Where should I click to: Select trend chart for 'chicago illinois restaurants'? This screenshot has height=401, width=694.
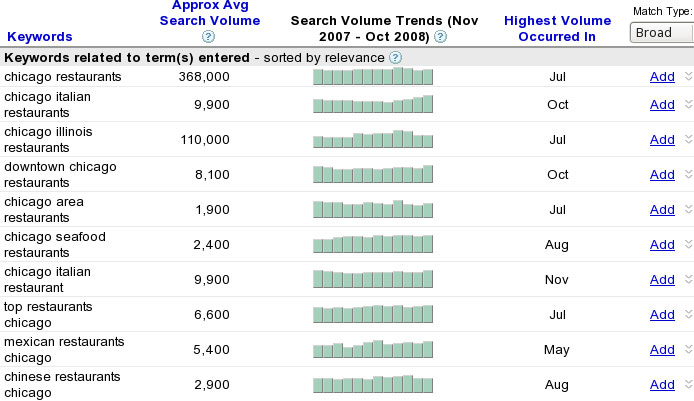(373, 139)
